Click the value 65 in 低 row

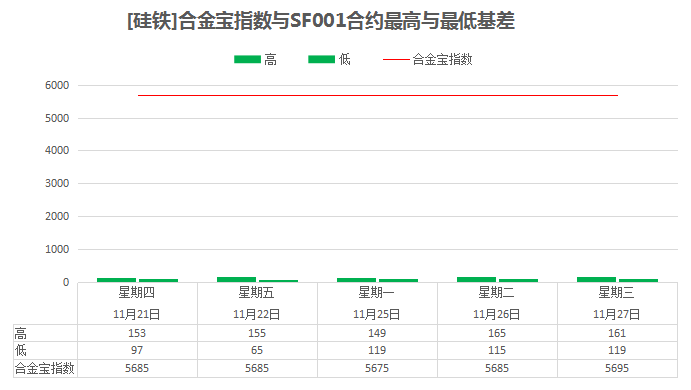point(257,350)
